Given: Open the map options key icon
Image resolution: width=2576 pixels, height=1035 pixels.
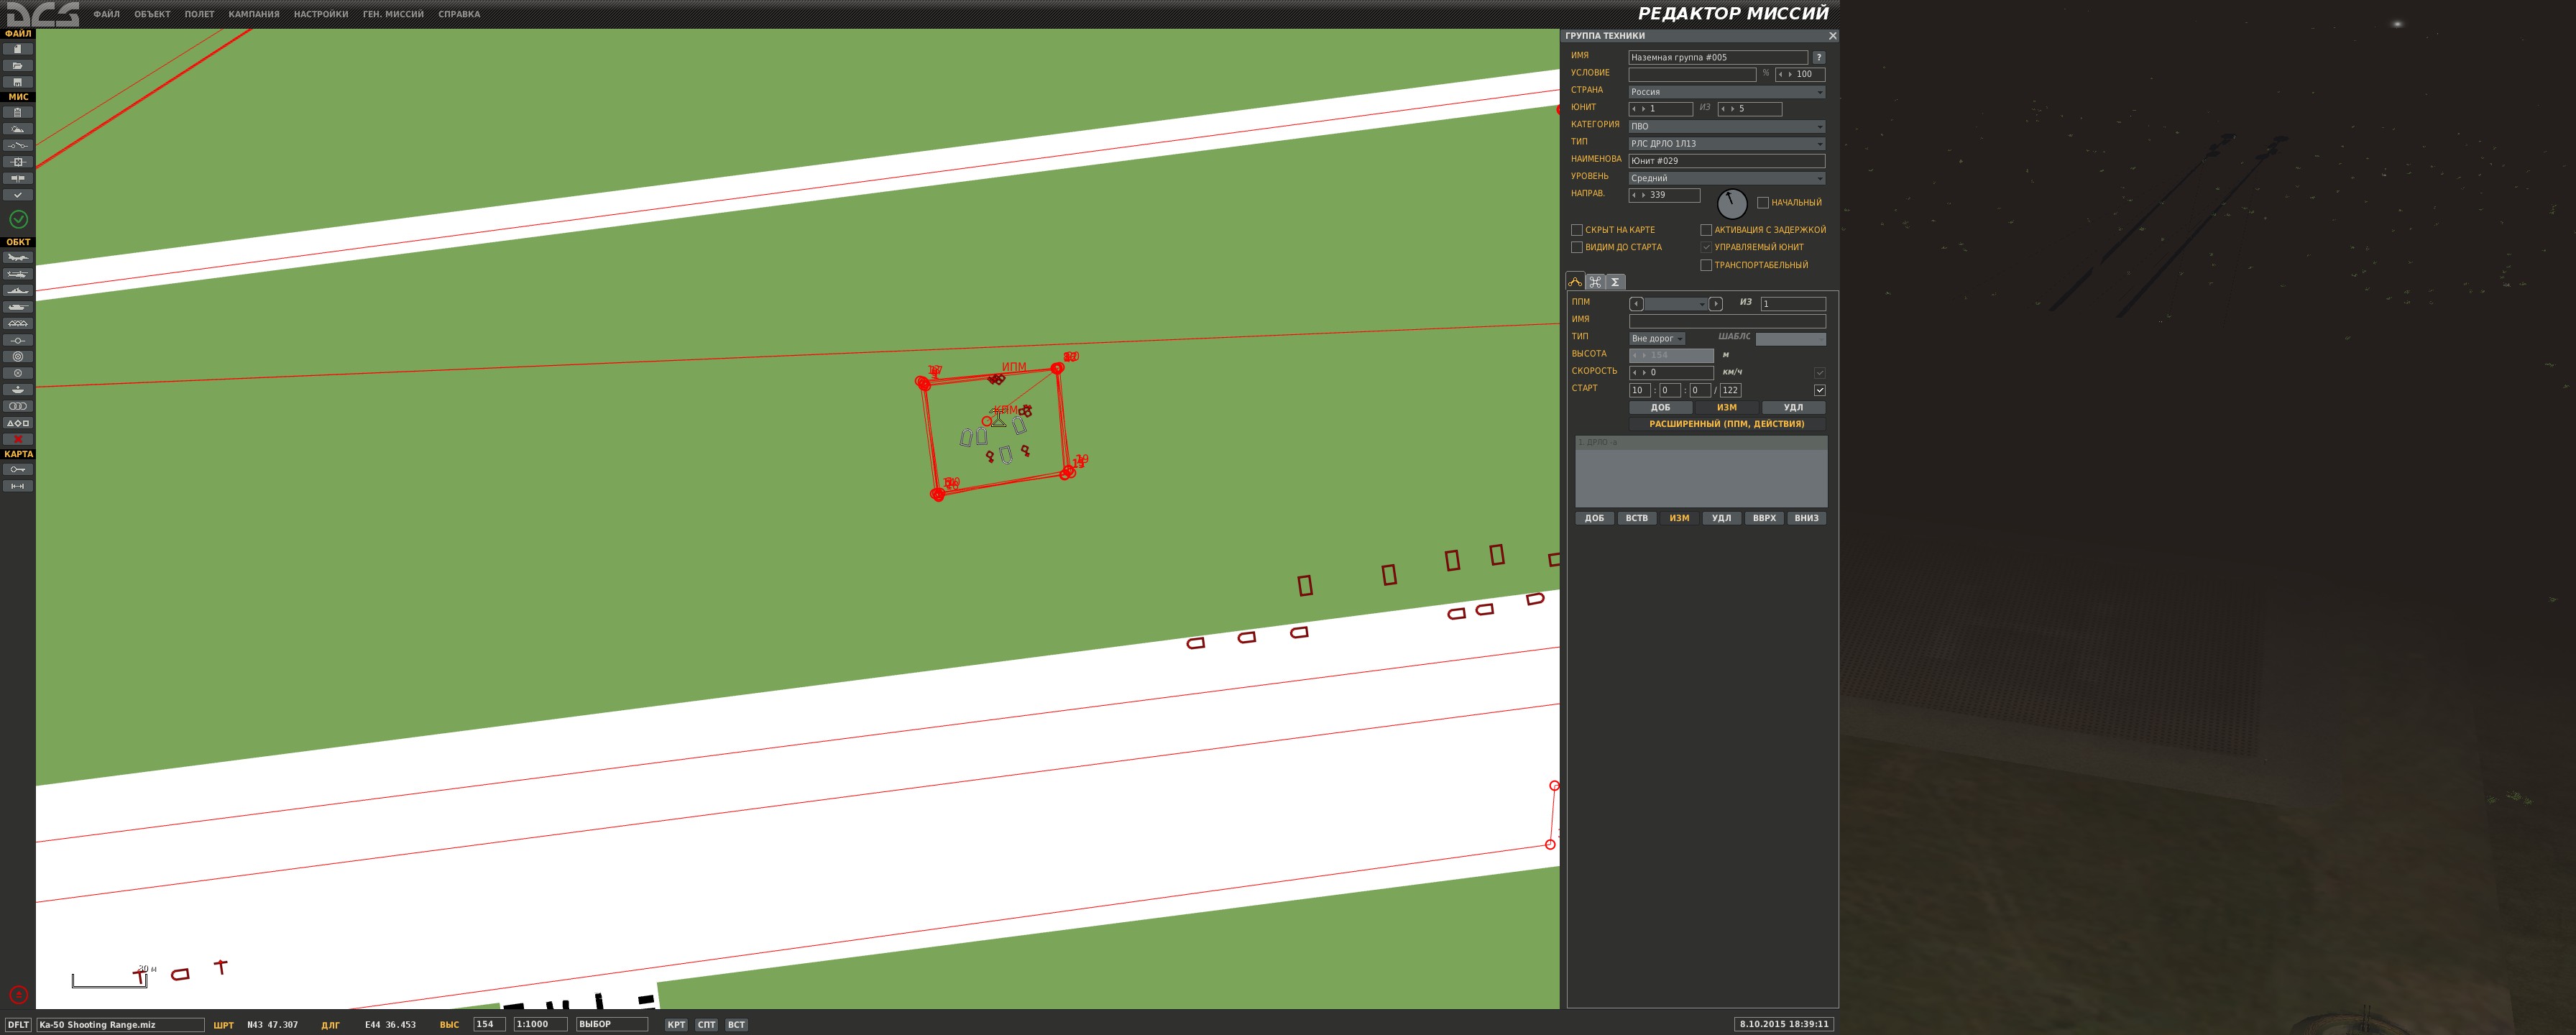Looking at the screenshot, I should pyautogui.click(x=18, y=469).
